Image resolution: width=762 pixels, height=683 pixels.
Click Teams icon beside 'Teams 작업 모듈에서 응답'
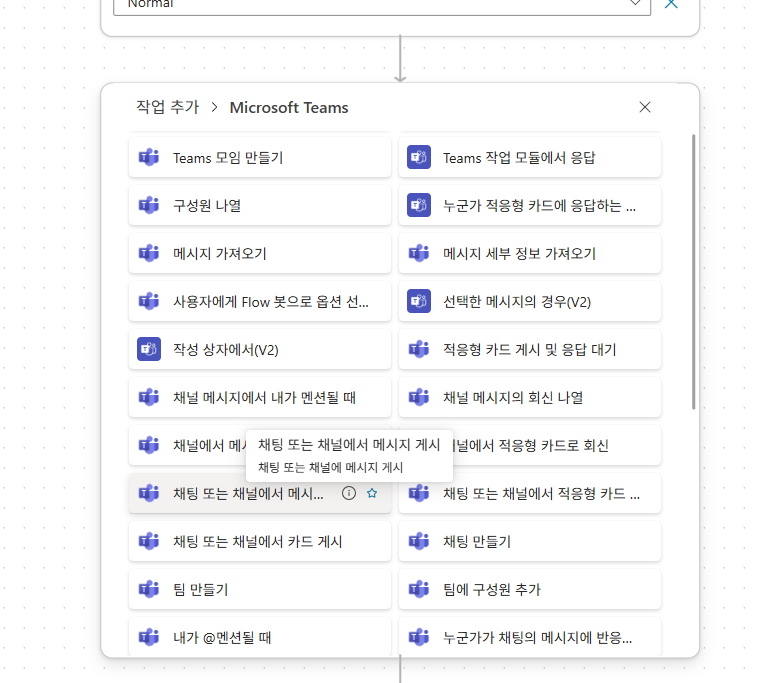click(419, 158)
